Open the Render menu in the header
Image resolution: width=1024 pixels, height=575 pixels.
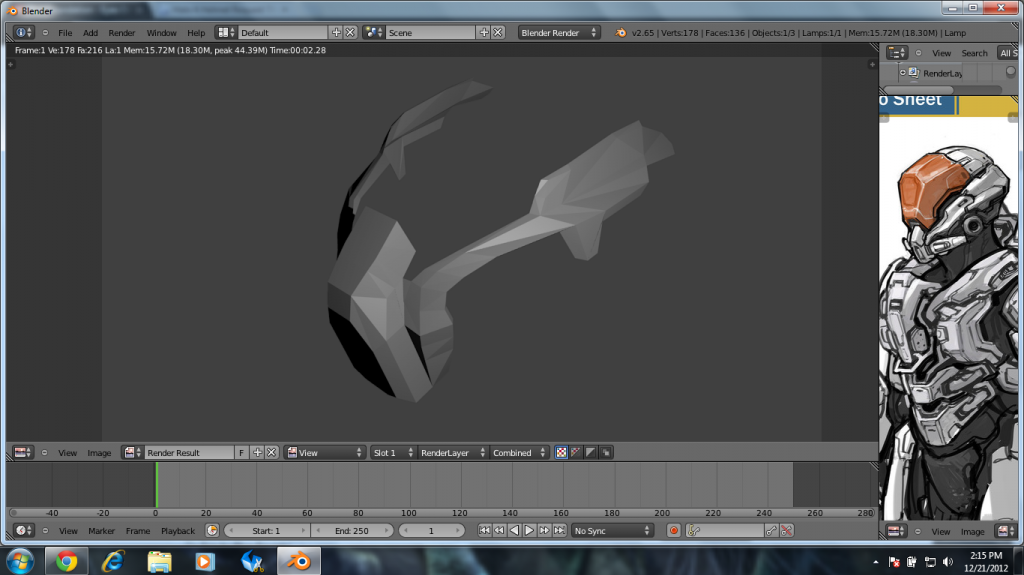click(x=122, y=33)
